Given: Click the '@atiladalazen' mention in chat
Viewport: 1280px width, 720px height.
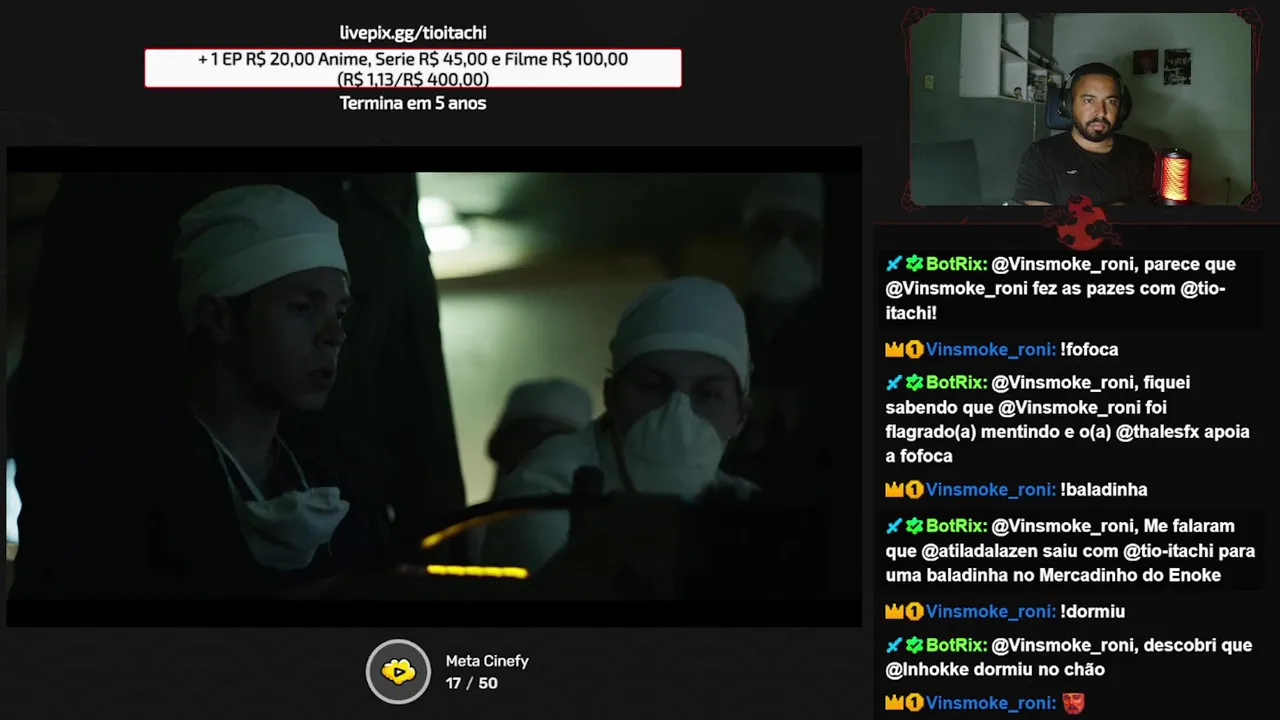Looking at the screenshot, I should 981,551.
